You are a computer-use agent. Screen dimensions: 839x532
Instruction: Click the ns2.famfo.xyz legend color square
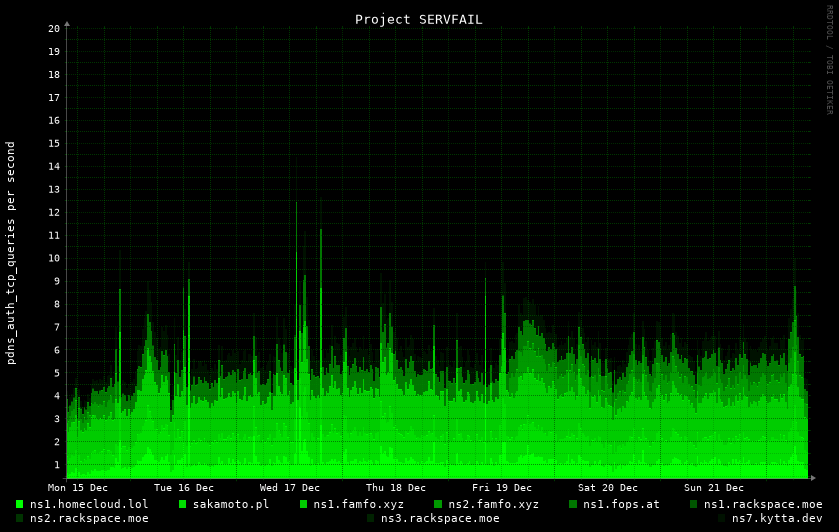coord(438,504)
